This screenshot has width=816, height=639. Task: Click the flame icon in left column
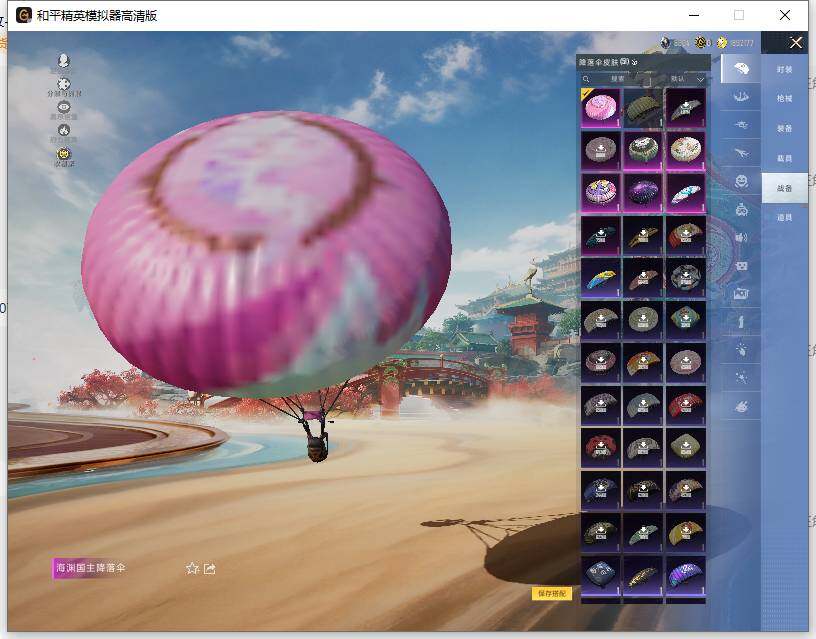[64, 130]
